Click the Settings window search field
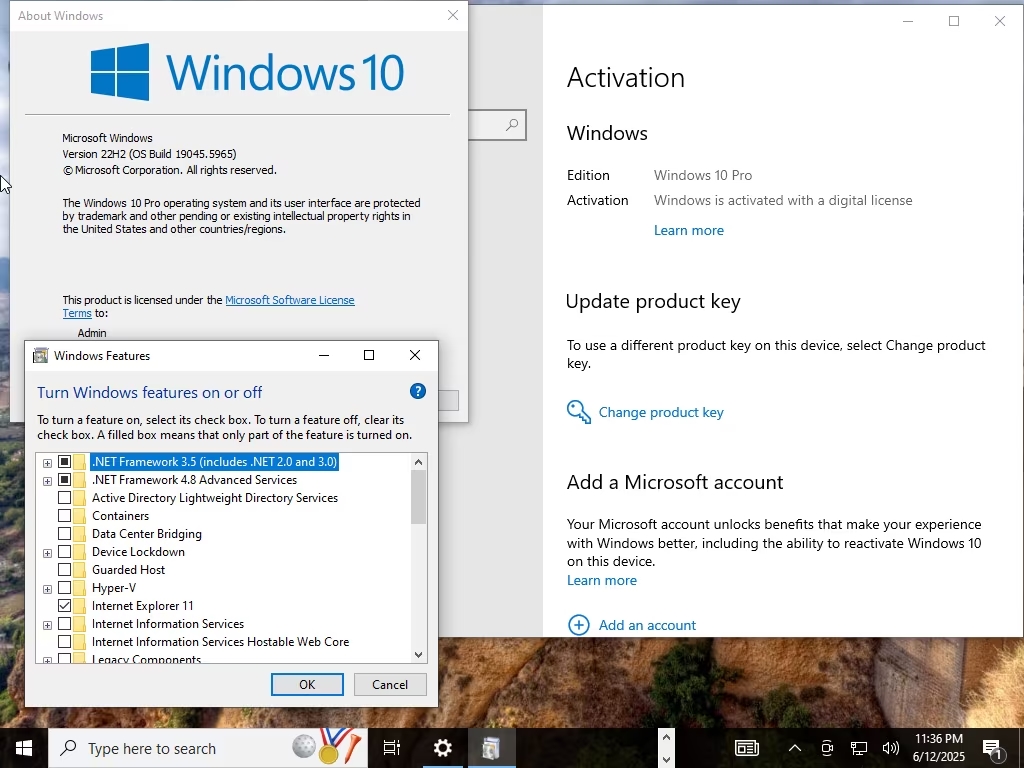The width and height of the screenshot is (1024, 768). [497, 124]
